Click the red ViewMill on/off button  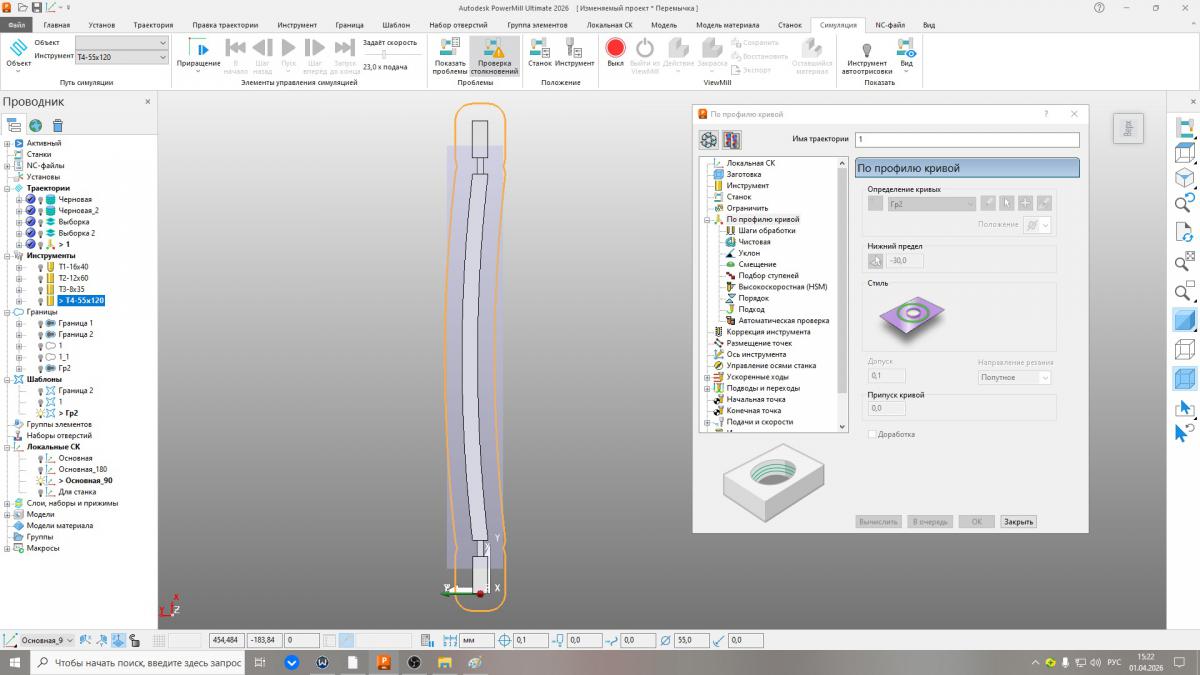click(x=615, y=48)
